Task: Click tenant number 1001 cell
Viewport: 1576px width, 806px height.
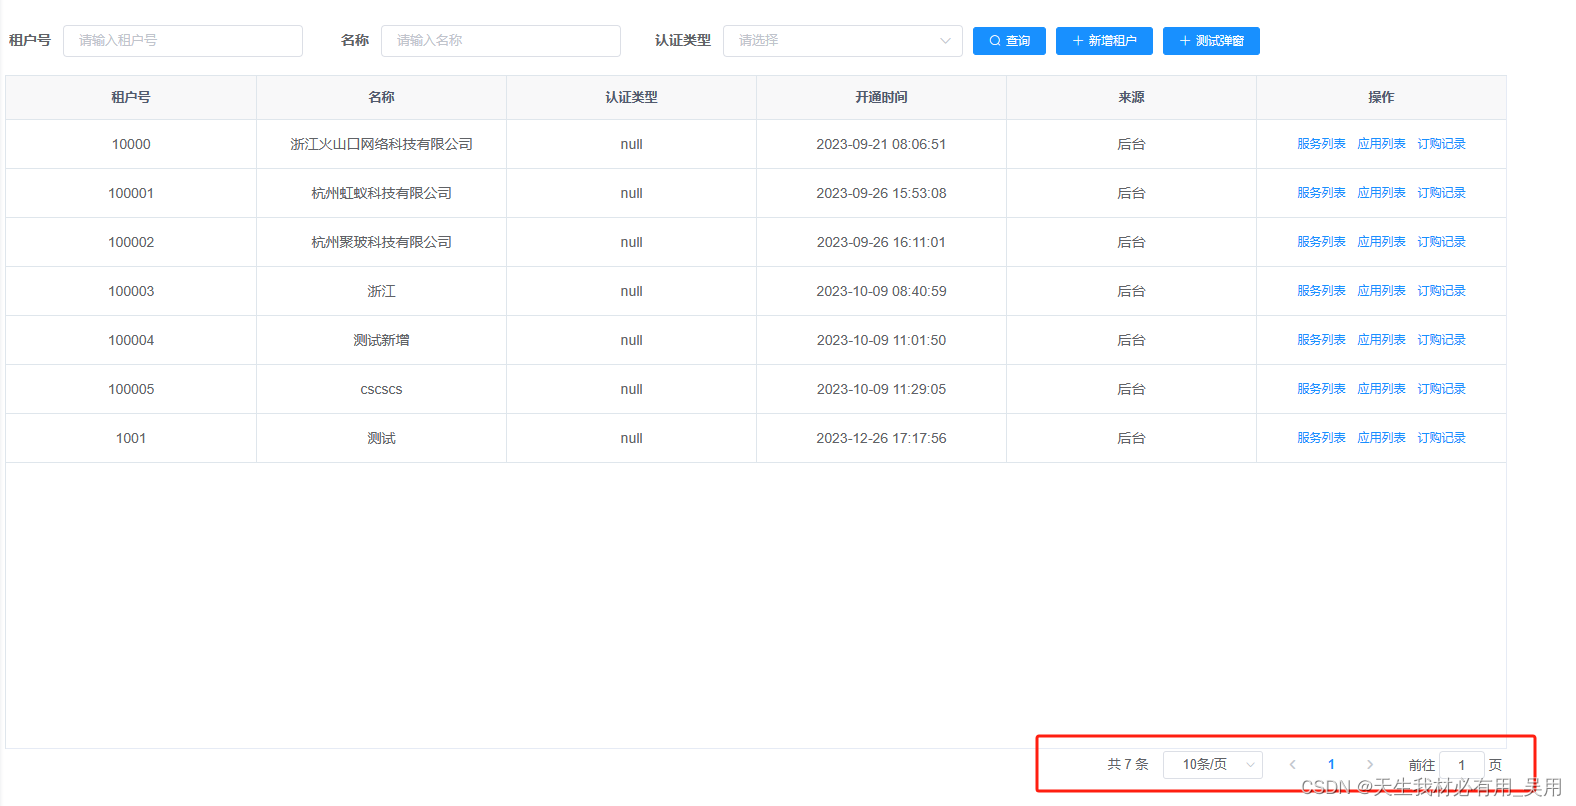Action: pyautogui.click(x=131, y=438)
